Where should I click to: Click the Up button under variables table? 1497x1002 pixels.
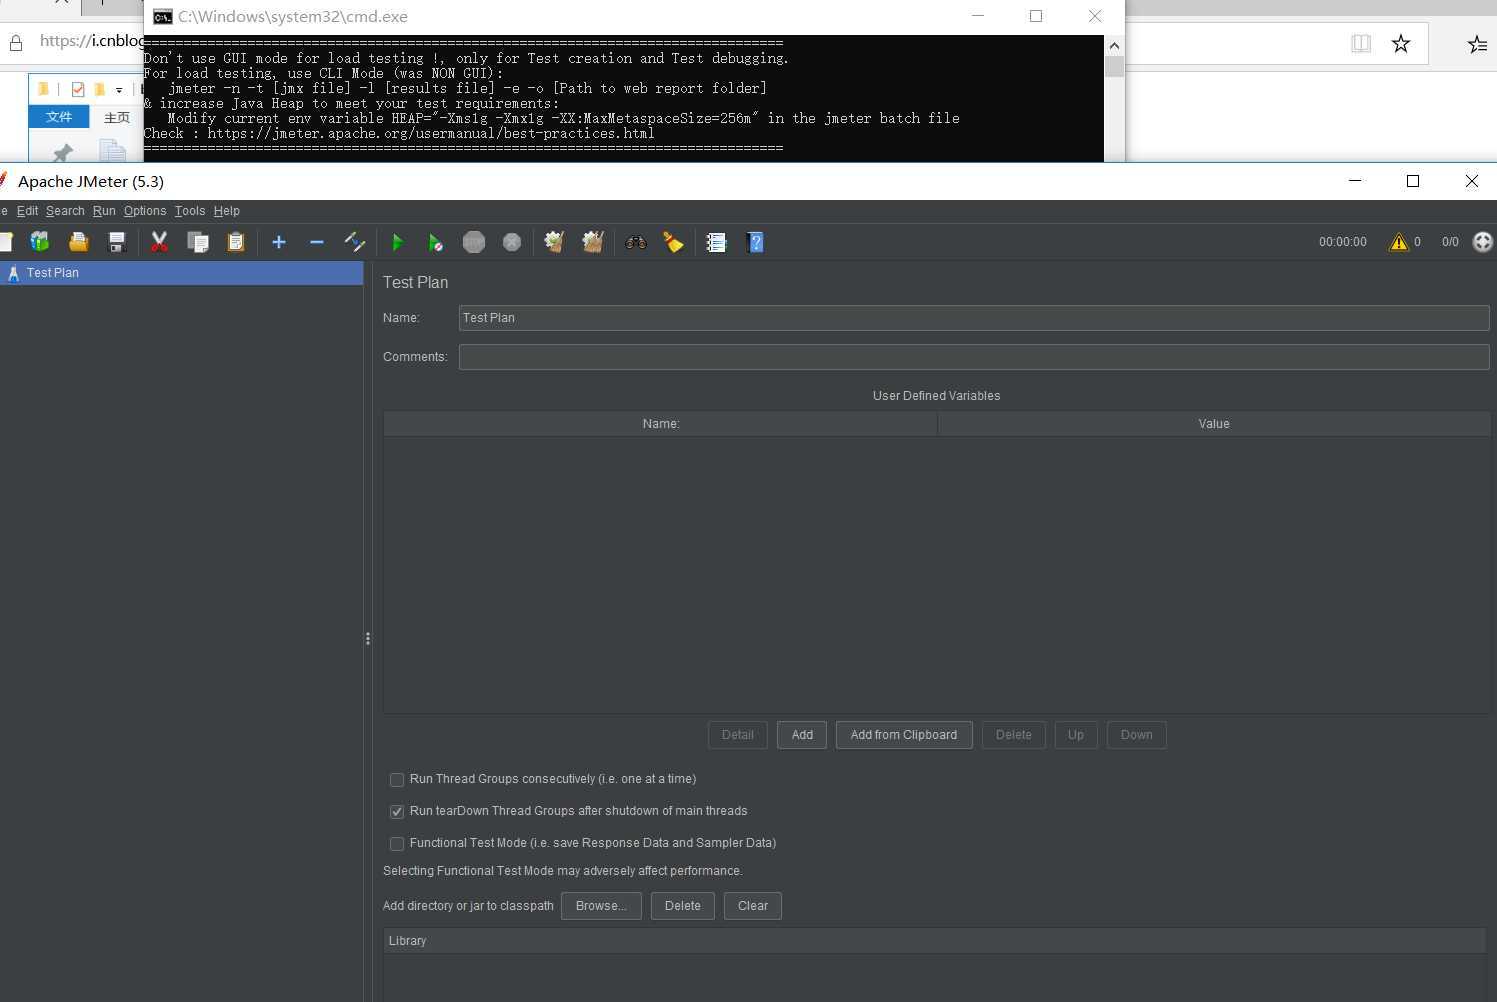[x=1076, y=735]
